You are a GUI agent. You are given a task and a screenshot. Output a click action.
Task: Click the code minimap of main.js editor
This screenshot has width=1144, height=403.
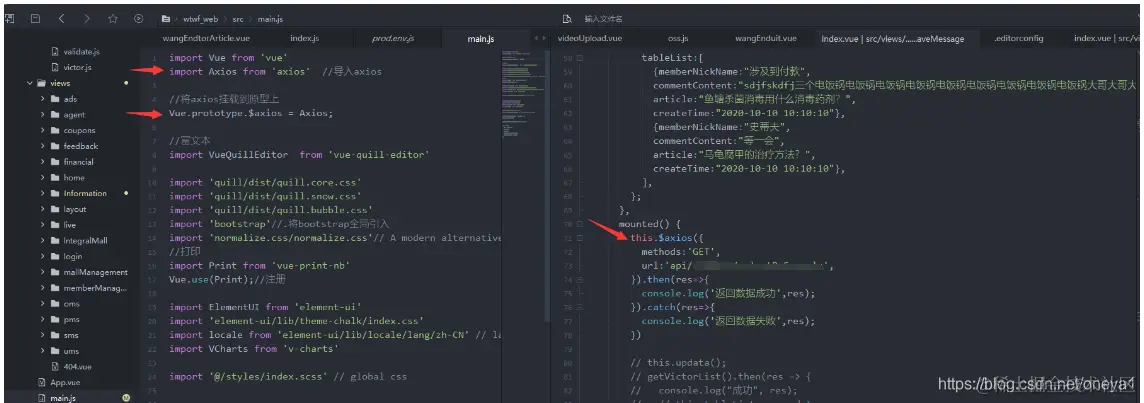pyautogui.click(x=521, y=91)
